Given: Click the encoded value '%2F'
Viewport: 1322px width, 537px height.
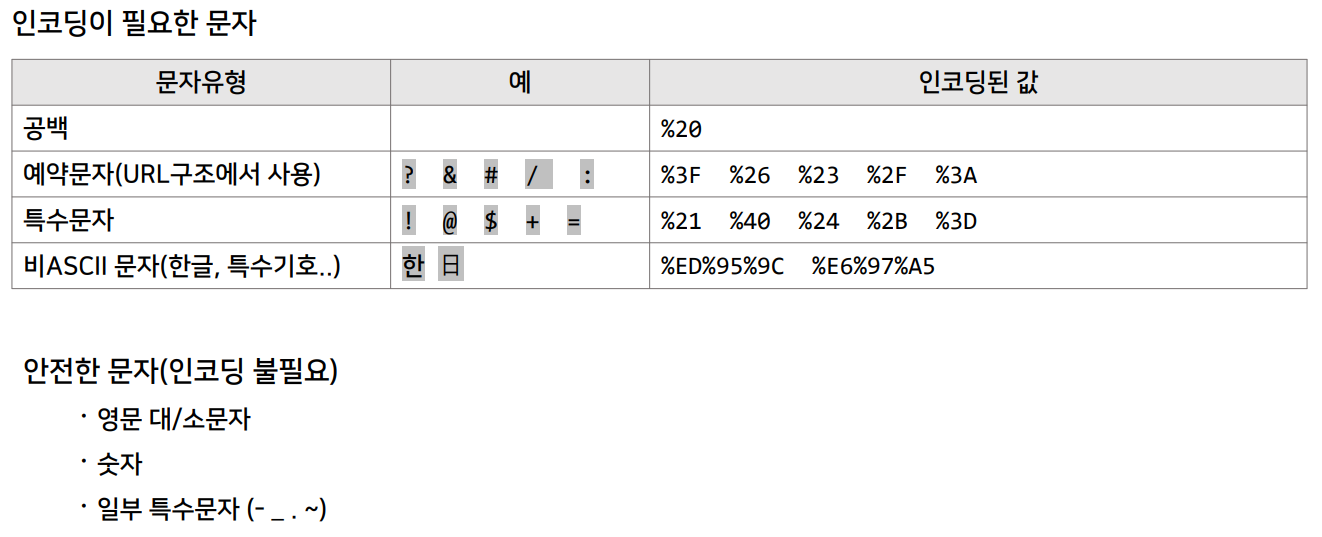Looking at the screenshot, I should [x=887, y=175].
